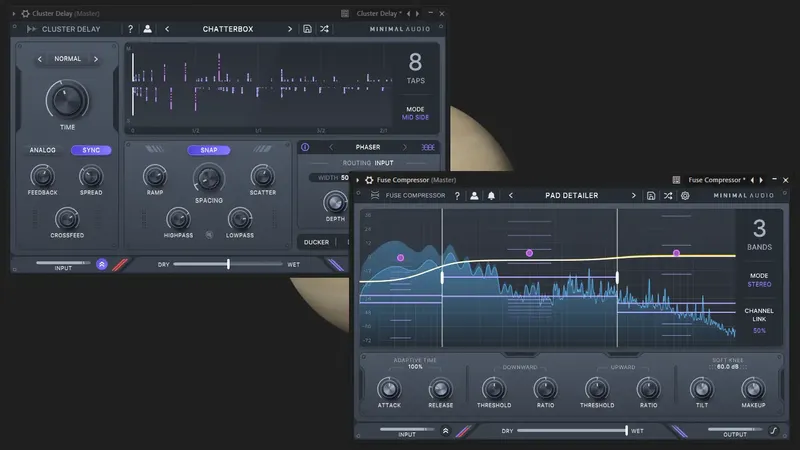
Task: Open the Cluster Delay preset grid icon in title bar
Action: 345,13
